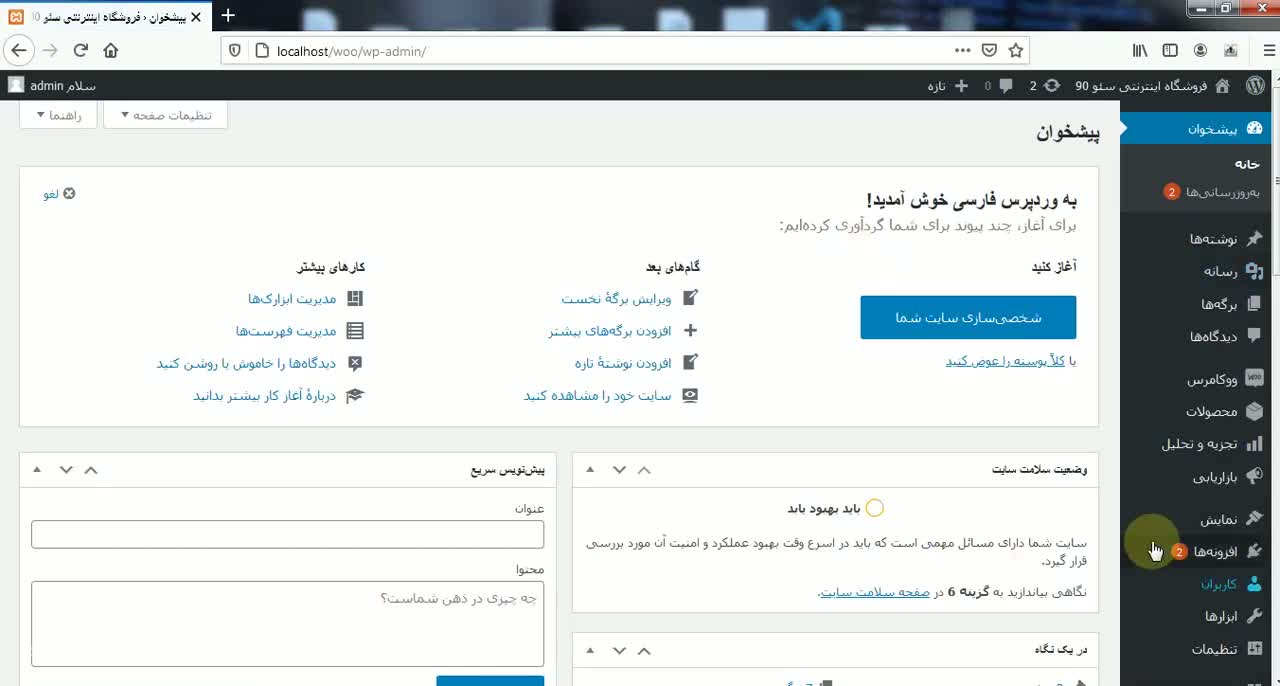Collapse the Quick Draft (پیش‌نویس سریع) widget
This screenshot has height=686, width=1280.
[91, 469]
